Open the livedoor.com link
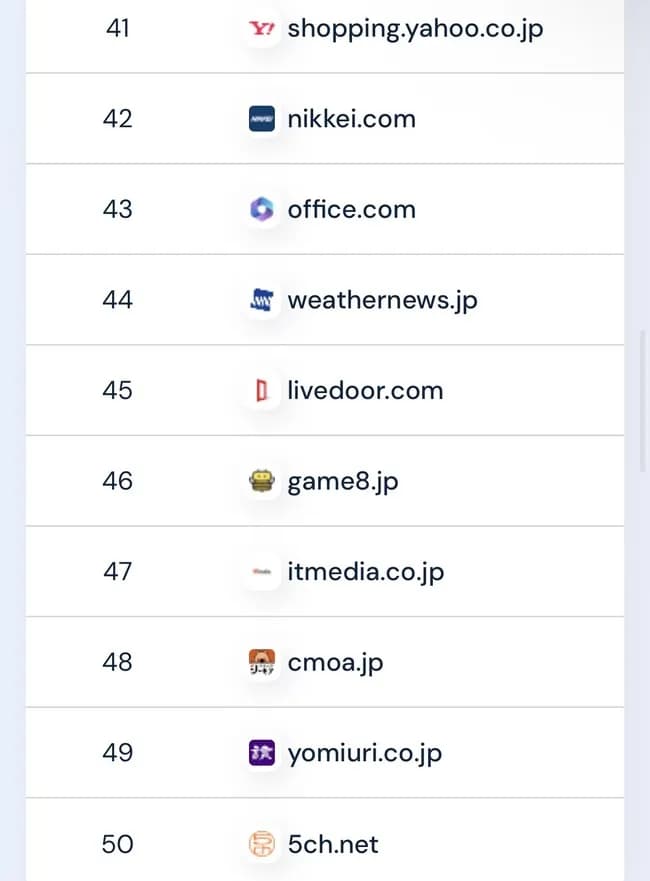The height and width of the screenshot is (881, 650). (365, 390)
